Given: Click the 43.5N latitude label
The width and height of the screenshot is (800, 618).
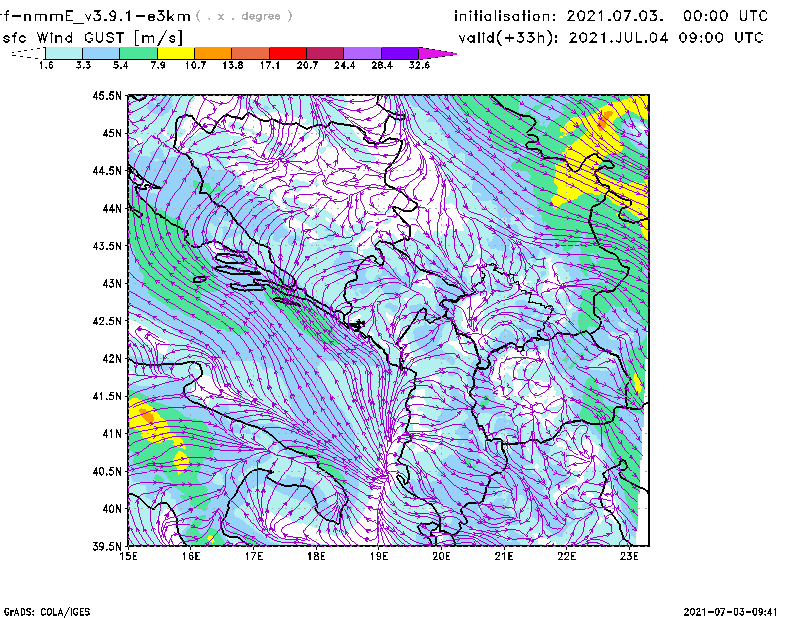Looking at the screenshot, I should (x=107, y=246).
